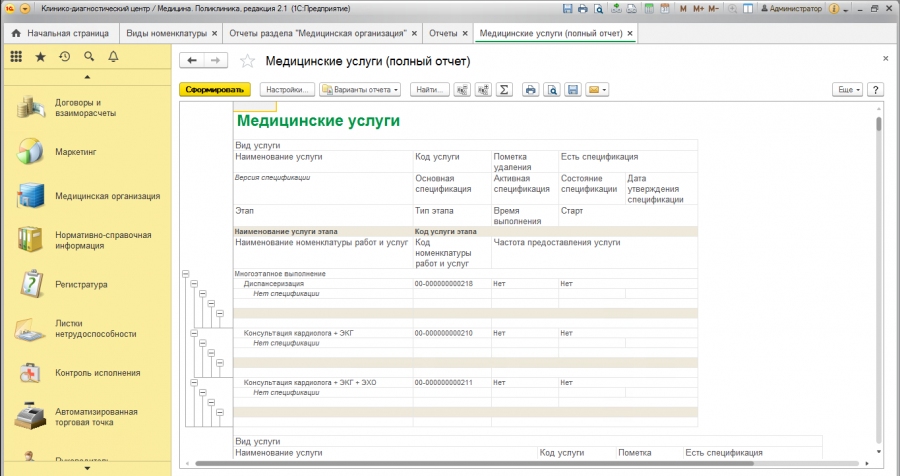
Task: Collapse Консультация кардиолога + ЭКГ + ЭХО group
Action: (194, 382)
